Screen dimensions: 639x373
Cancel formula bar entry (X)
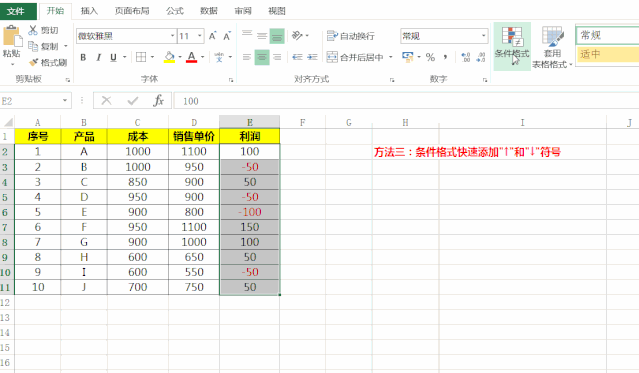pyautogui.click(x=106, y=100)
